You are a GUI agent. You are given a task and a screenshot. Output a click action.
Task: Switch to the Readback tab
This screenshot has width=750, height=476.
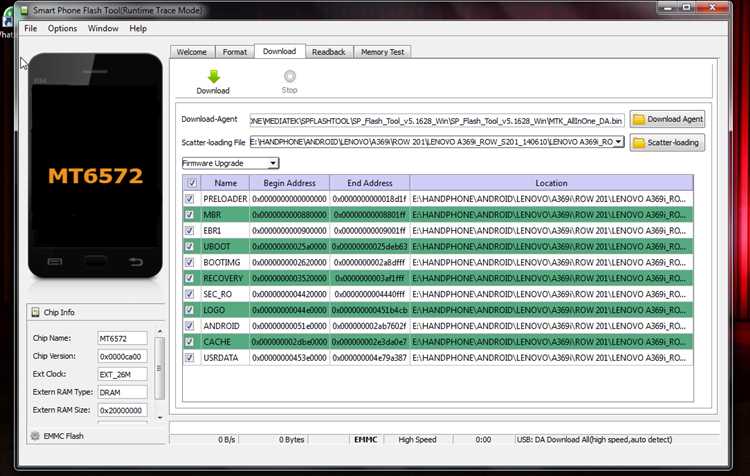(329, 52)
